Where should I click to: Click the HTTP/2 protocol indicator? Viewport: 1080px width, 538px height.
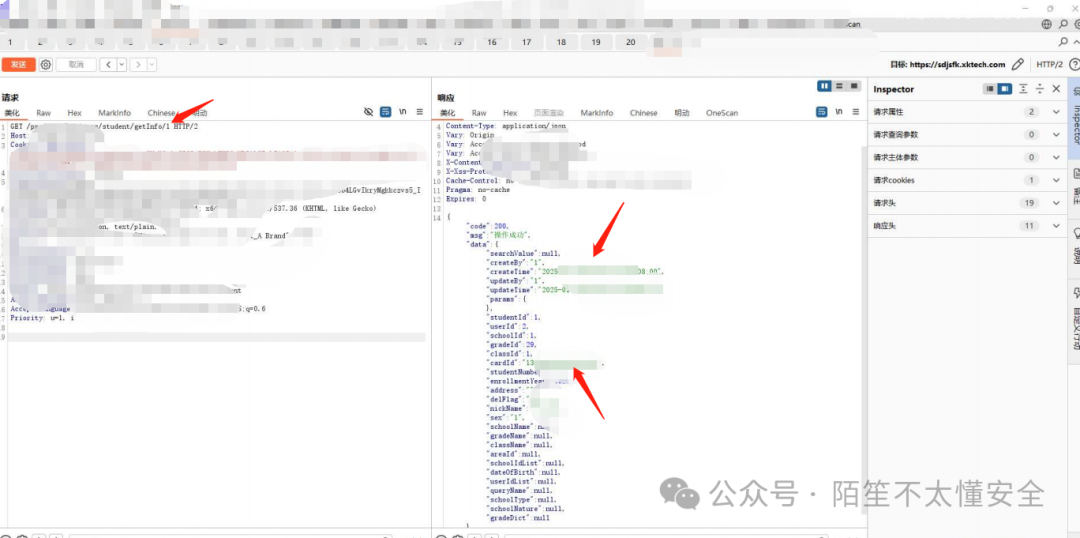click(x=1050, y=64)
